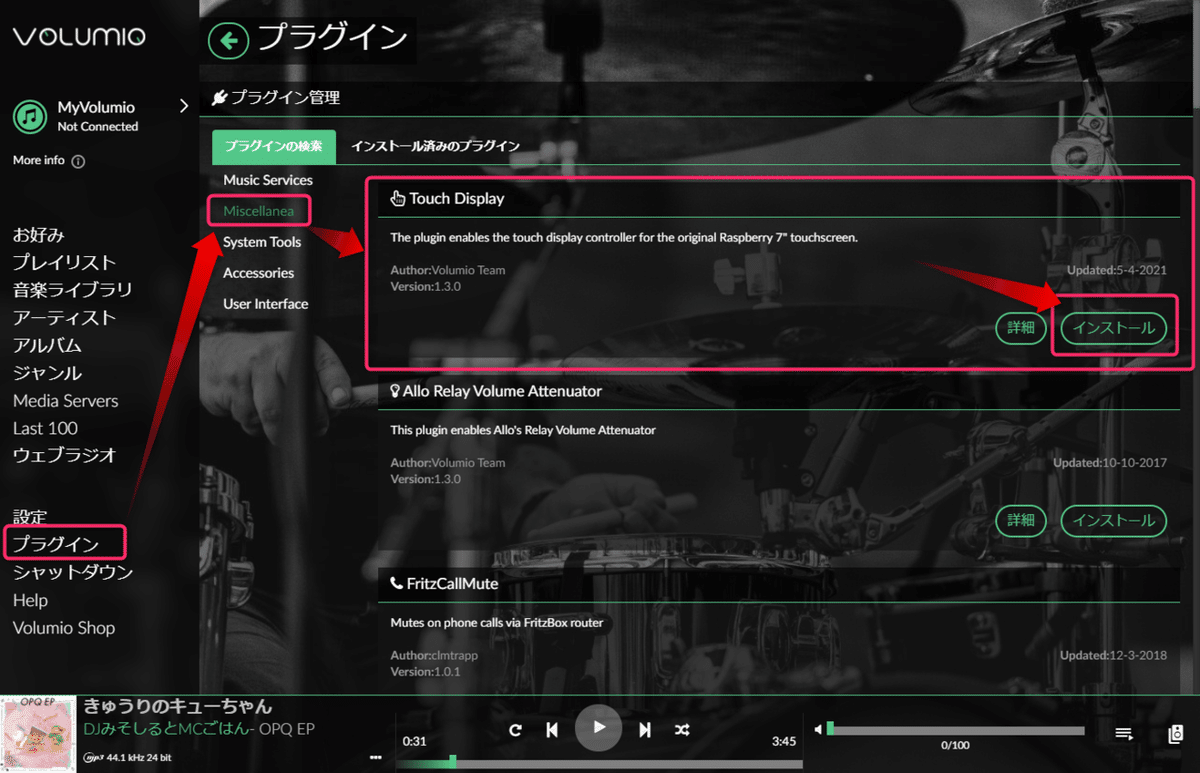Viewport: 1200px width, 773px height.
Task: Click the volume slider bar
Action: click(956, 730)
